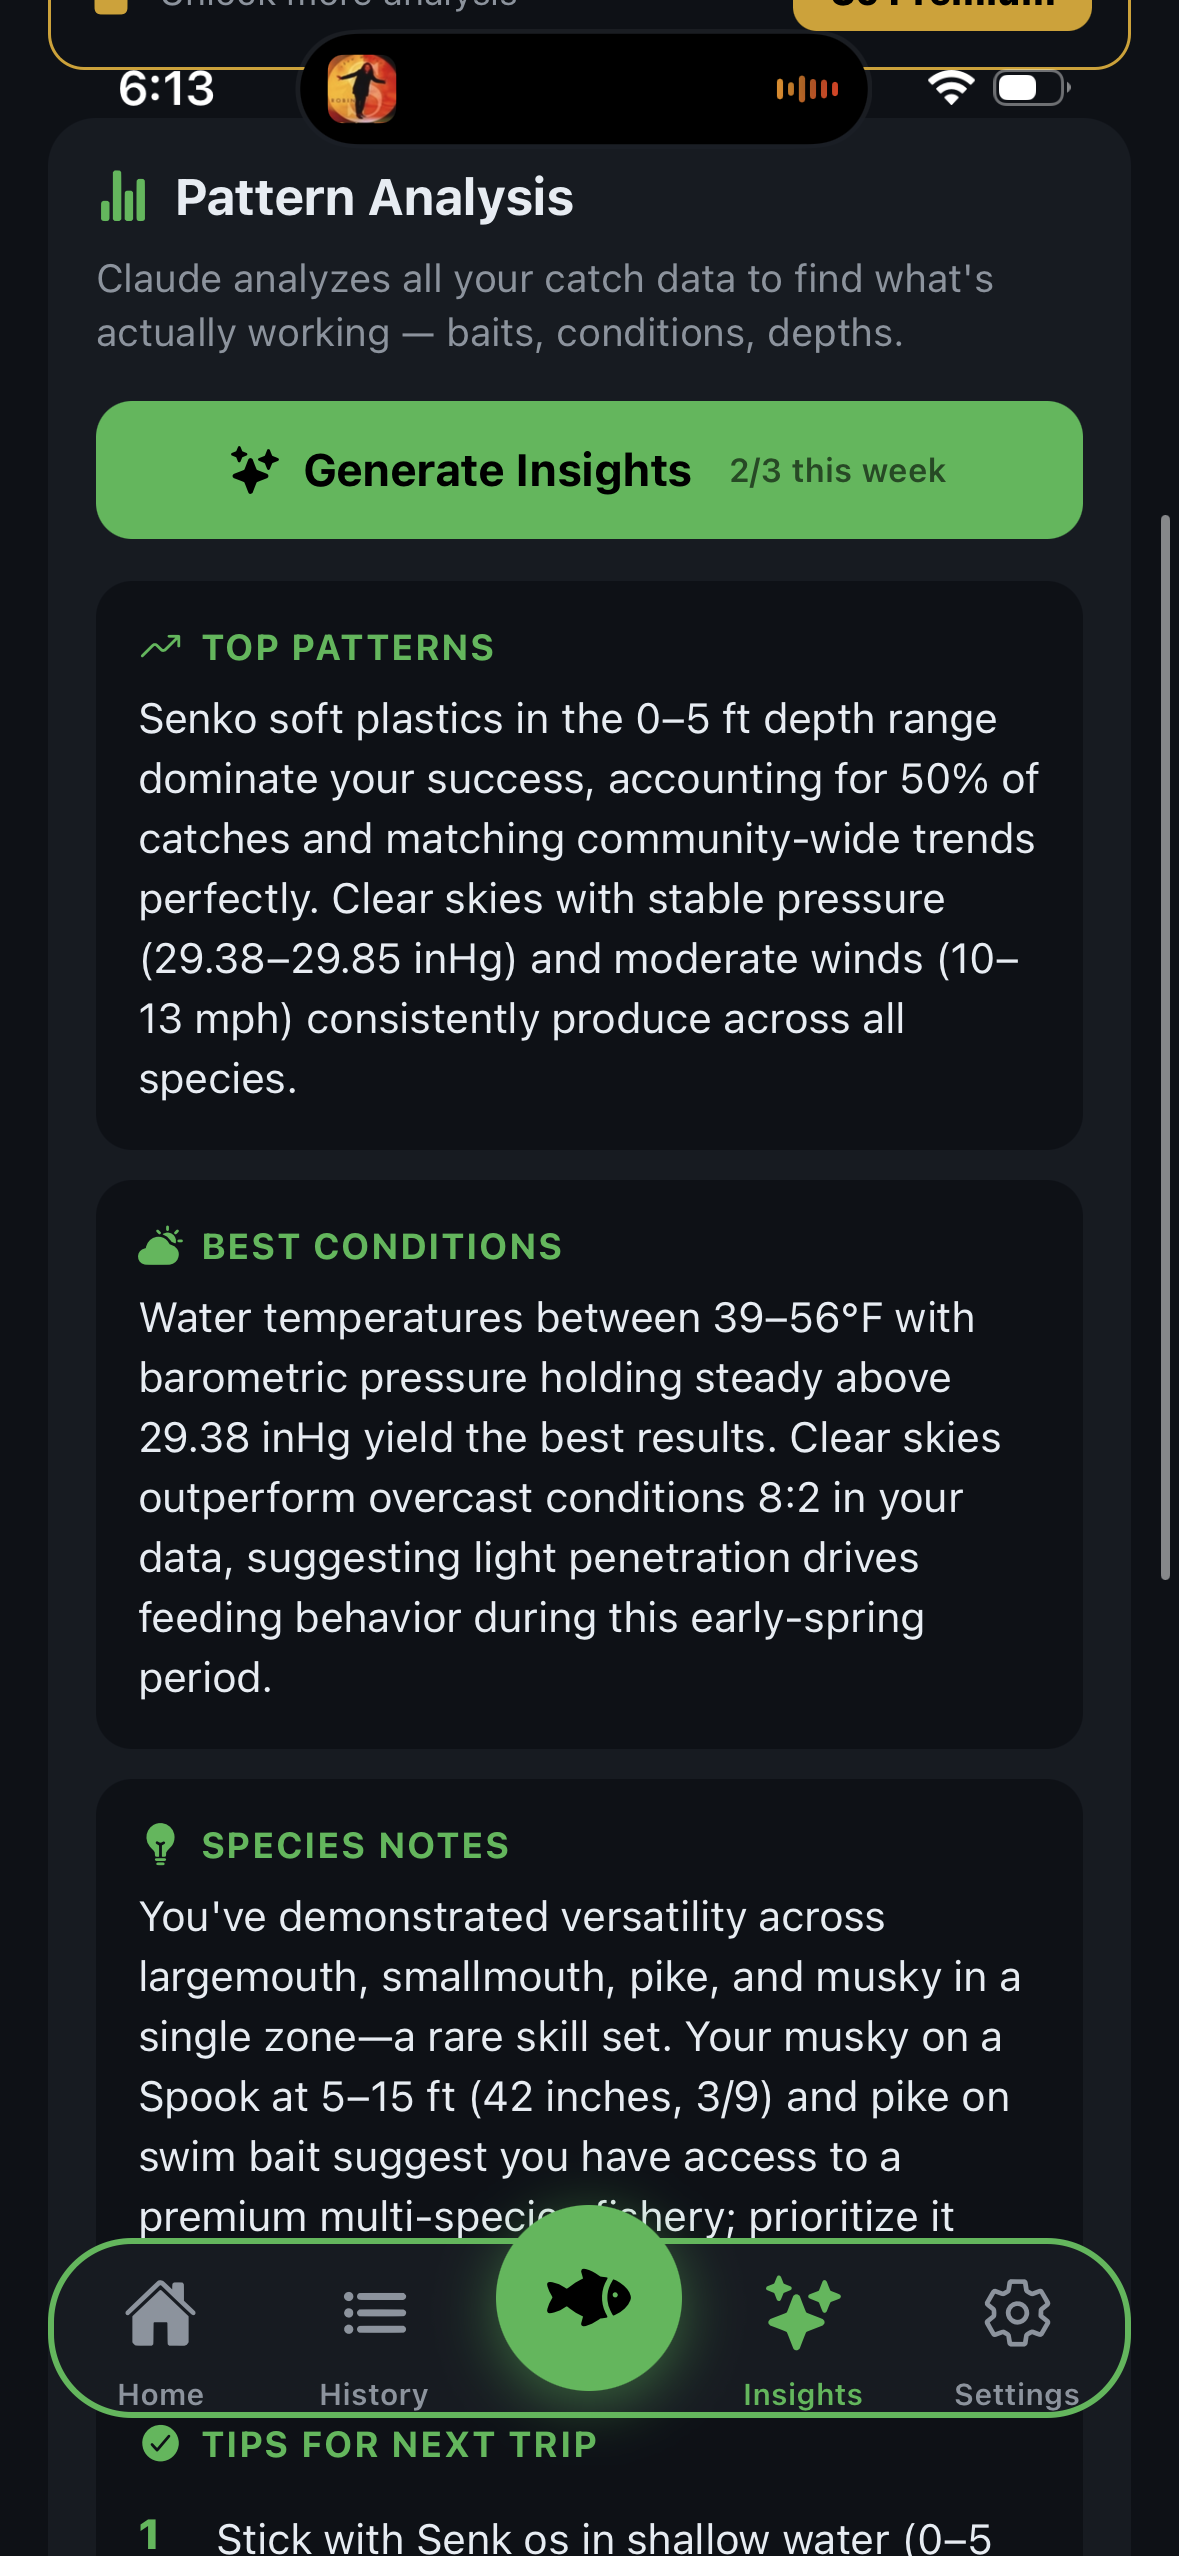Tap the now-playing album art thumbnail
1179x2556 pixels.
click(362, 89)
